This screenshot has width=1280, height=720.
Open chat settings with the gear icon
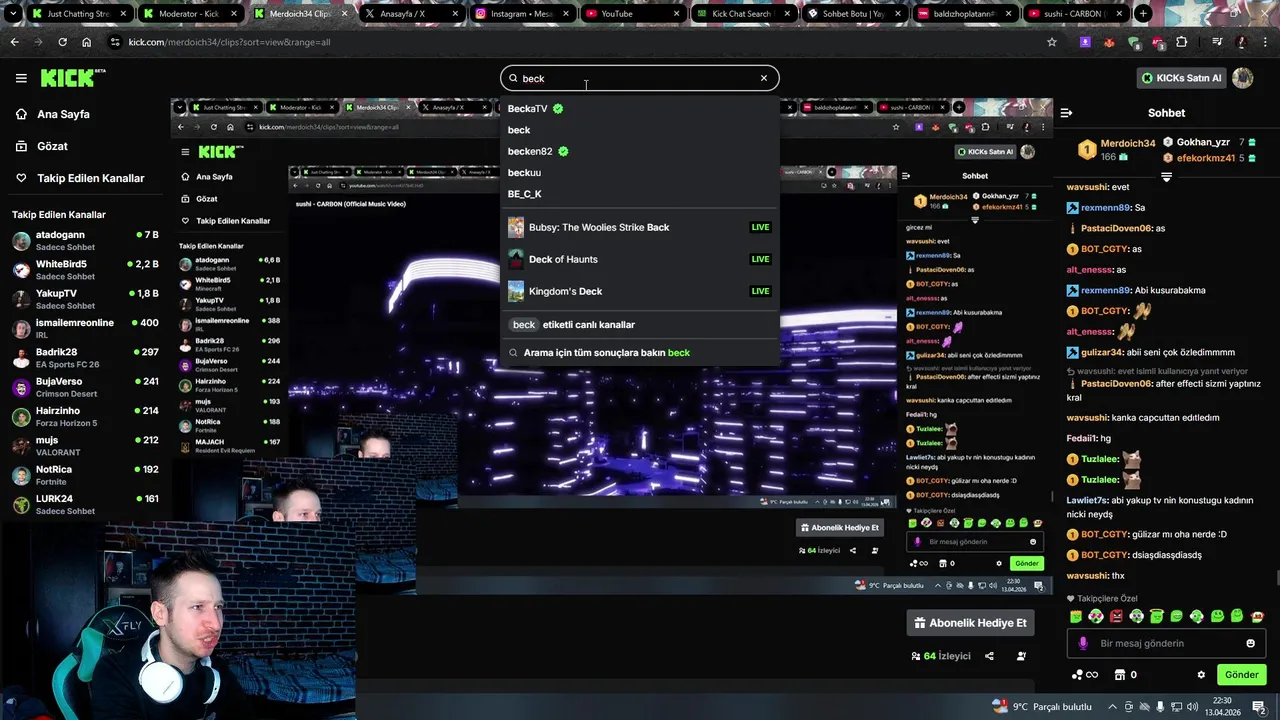(x=1201, y=675)
